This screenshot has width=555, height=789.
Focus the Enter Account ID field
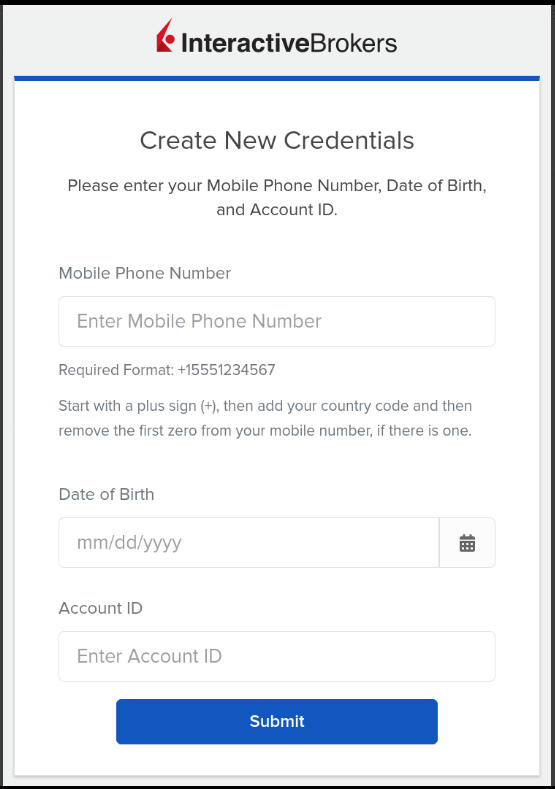pyautogui.click(x=277, y=656)
